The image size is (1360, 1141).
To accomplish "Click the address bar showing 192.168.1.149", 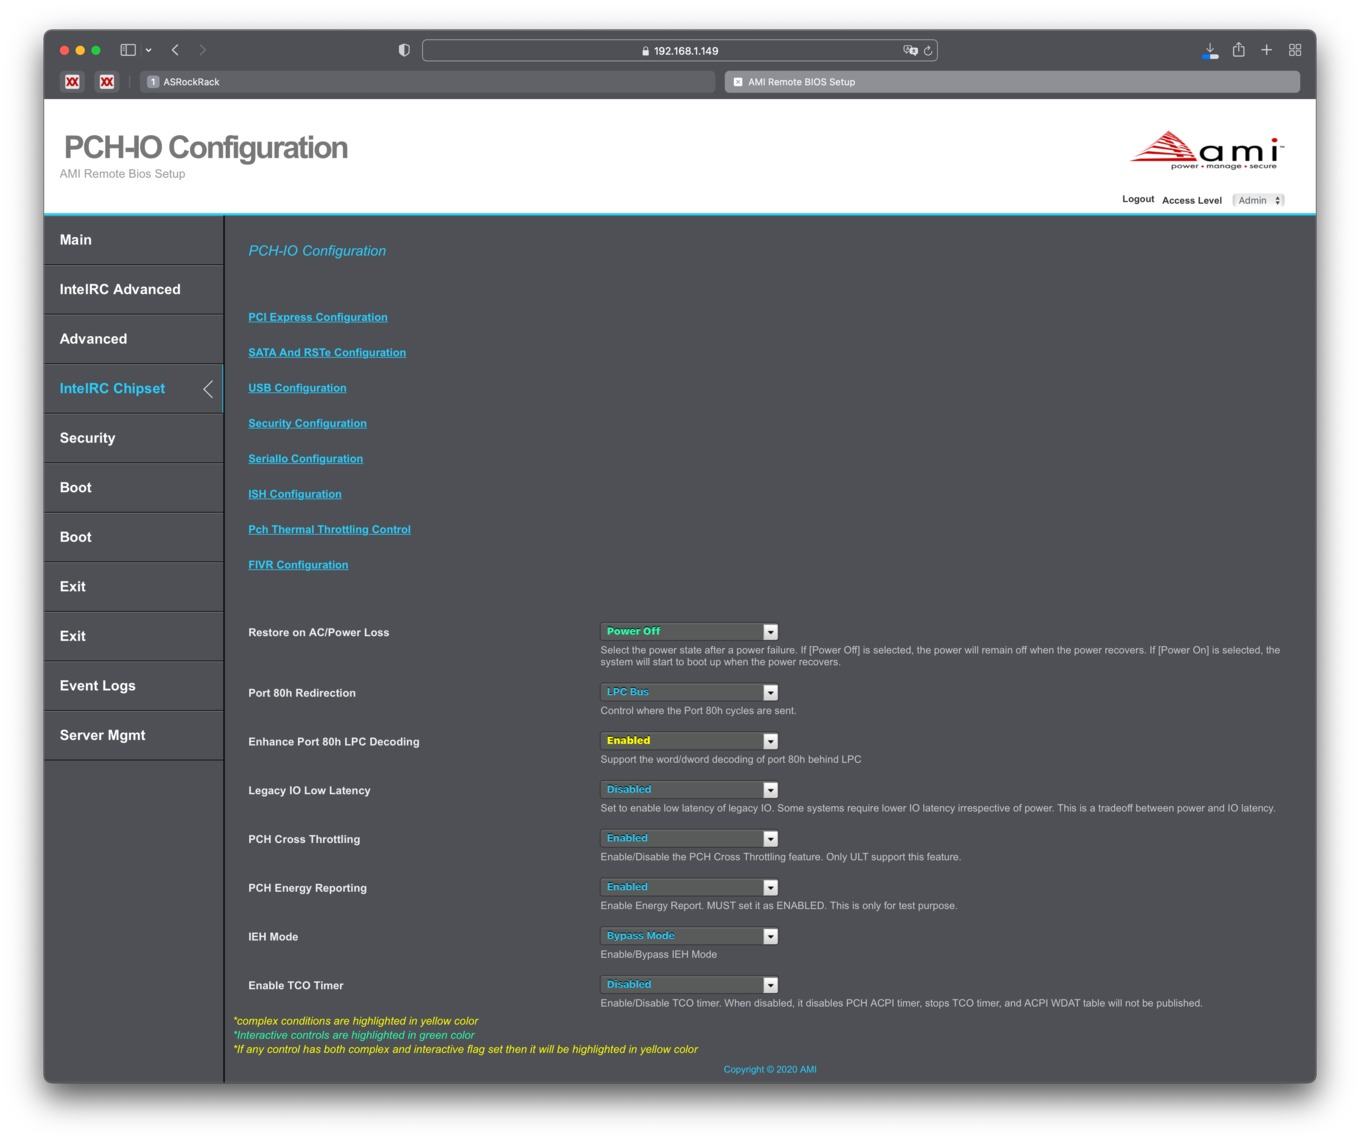I will [x=680, y=51].
